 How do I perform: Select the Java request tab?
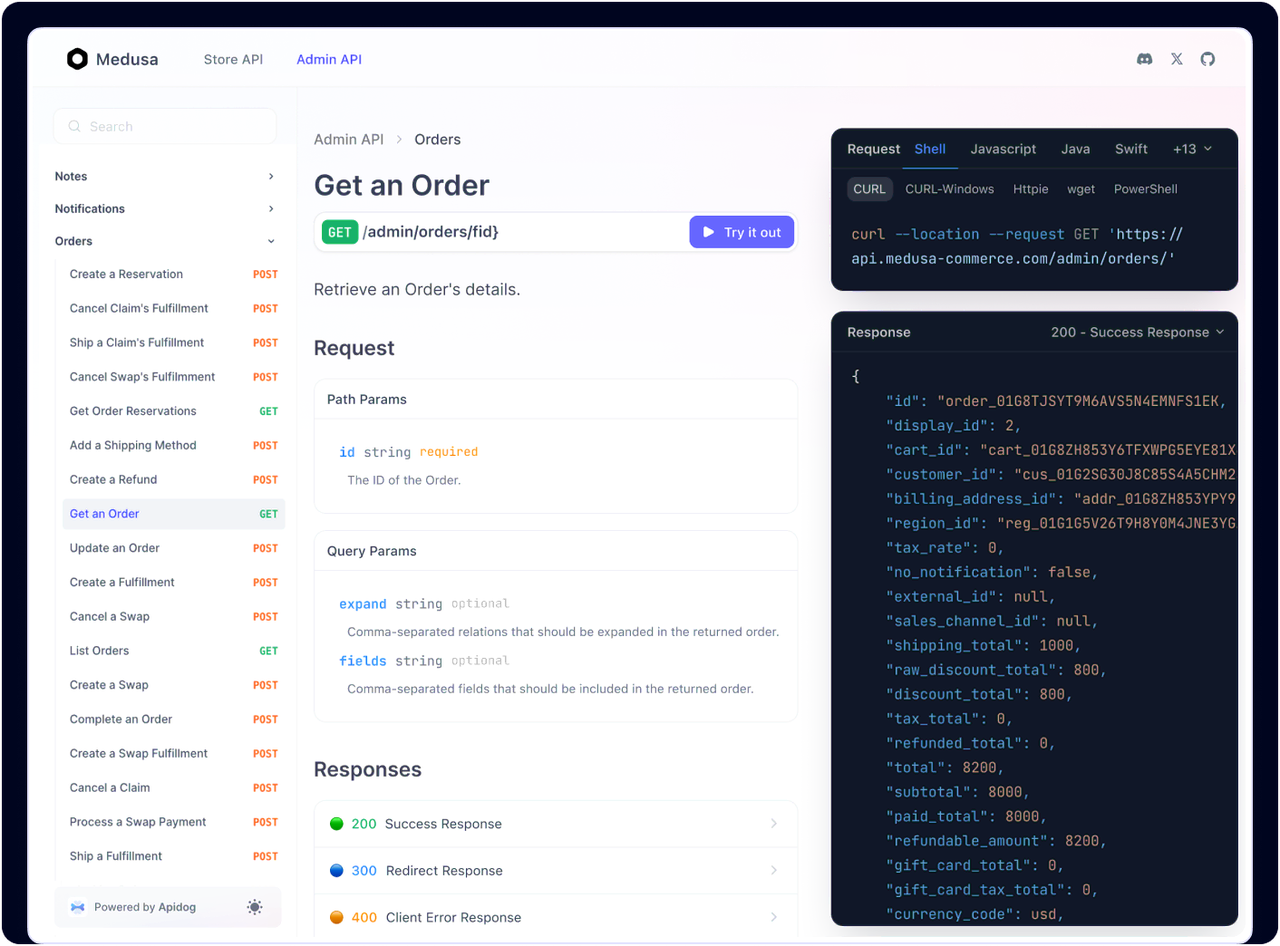click(1076, 149)
